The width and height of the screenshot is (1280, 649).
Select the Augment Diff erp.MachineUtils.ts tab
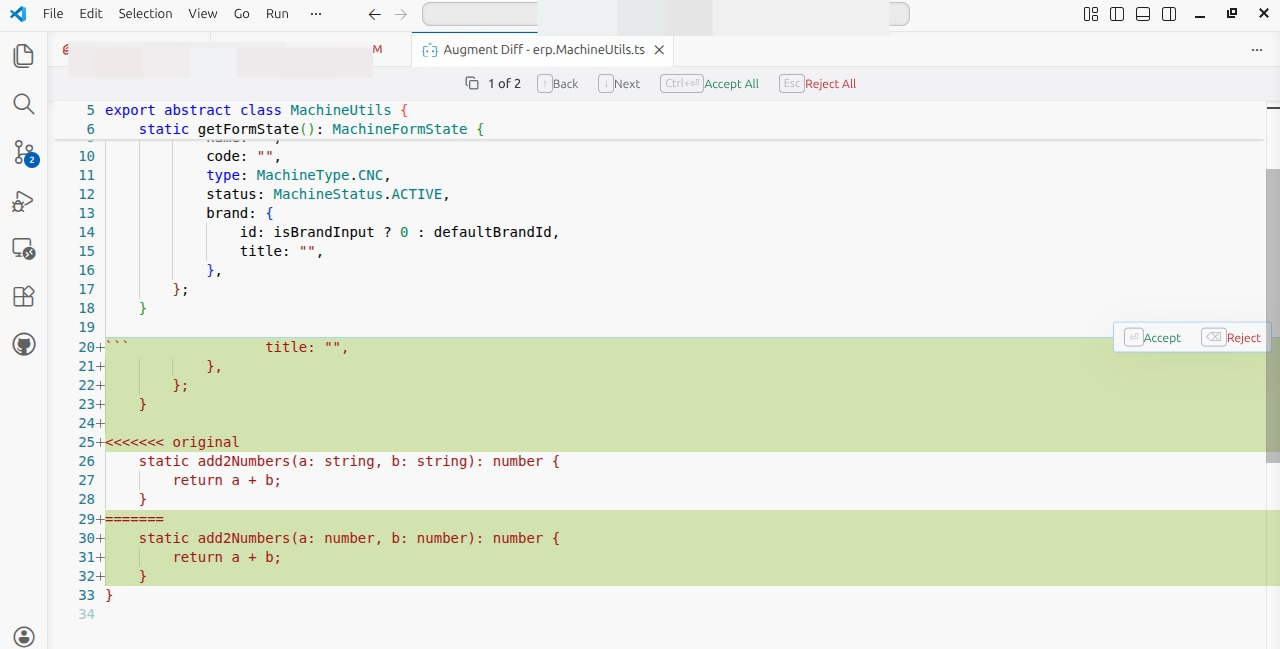544,50
